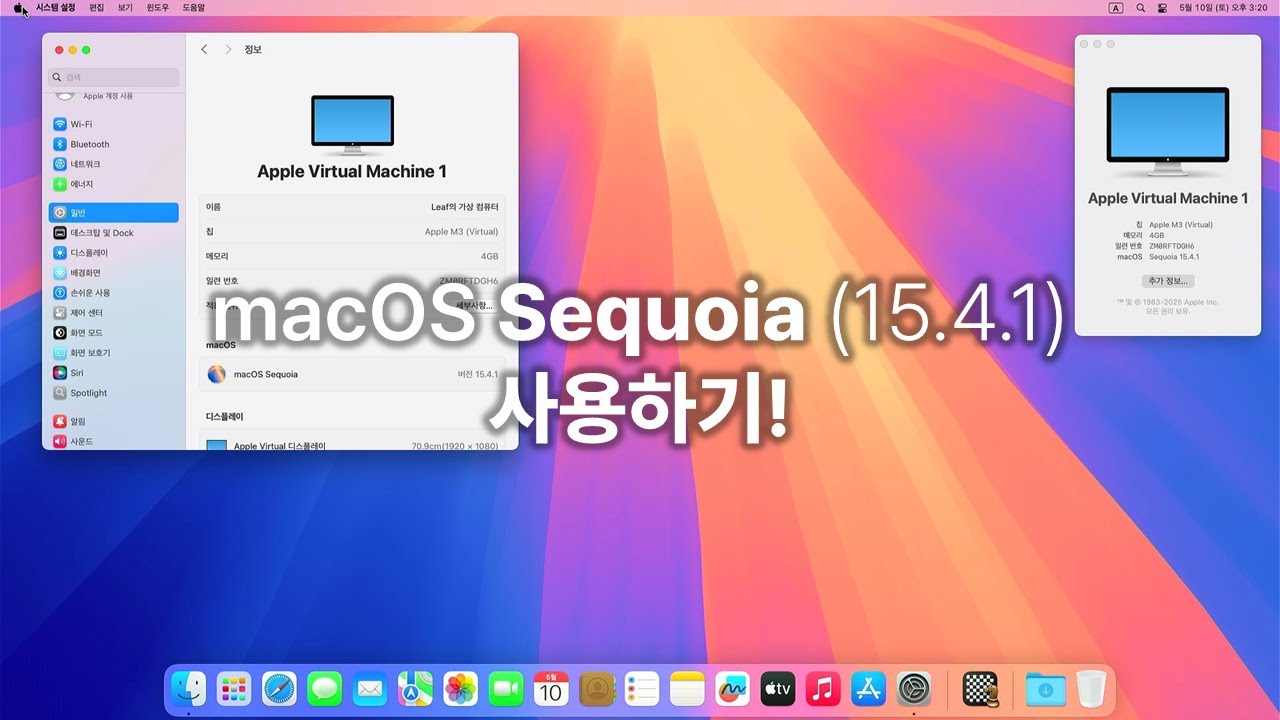
Task: Open the 시스템 설정 menu
Action: point(55,7)
